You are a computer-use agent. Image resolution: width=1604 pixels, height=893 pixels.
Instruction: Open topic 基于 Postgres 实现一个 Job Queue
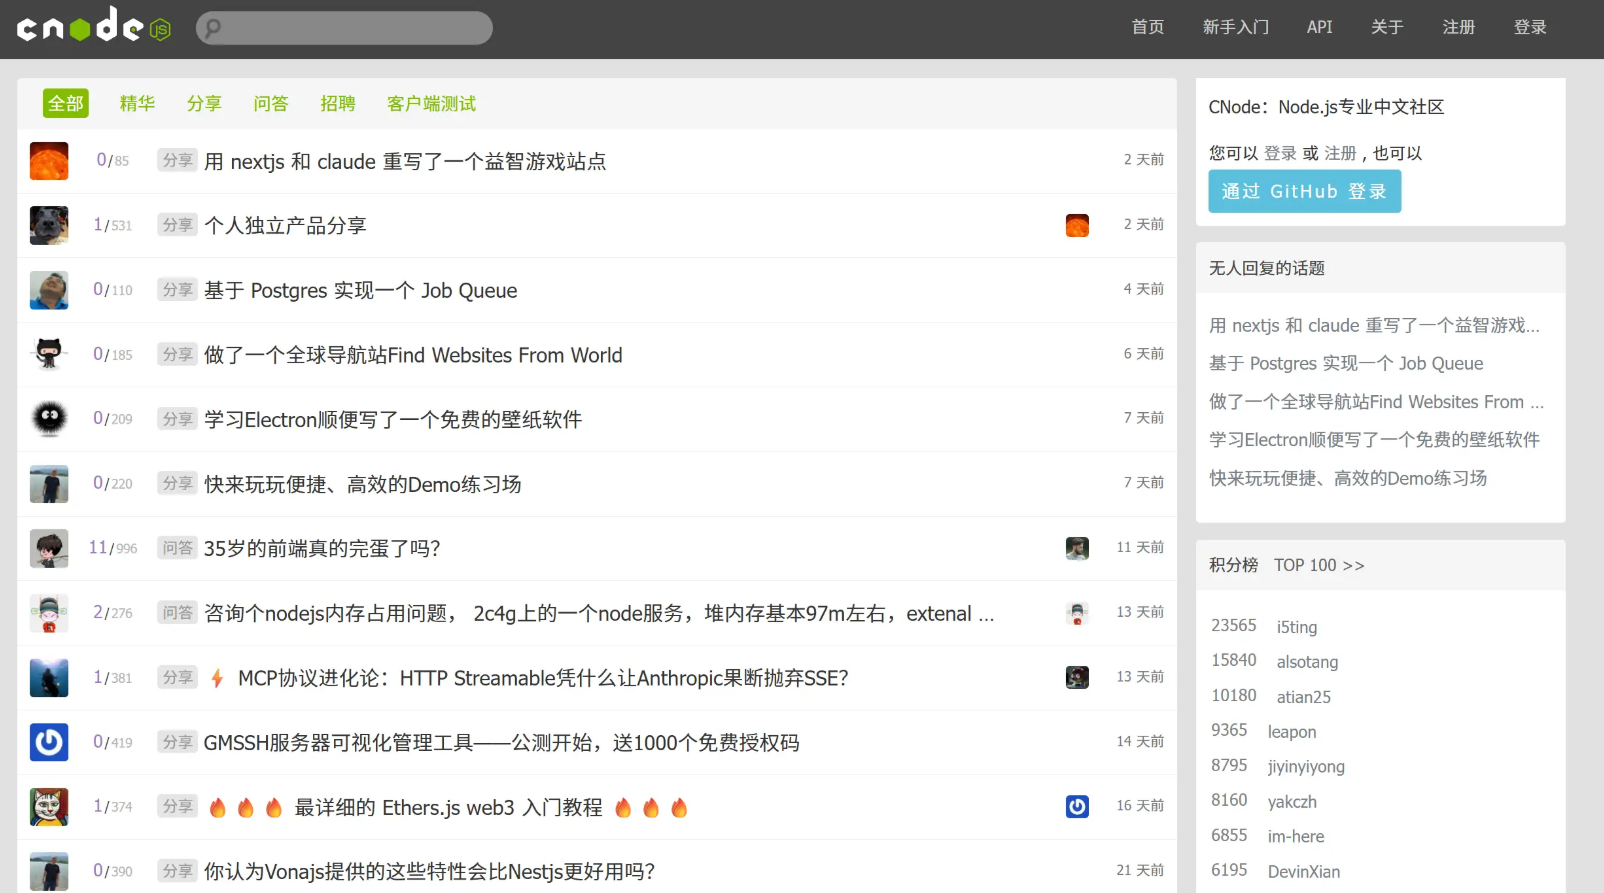tap(360, 290)
